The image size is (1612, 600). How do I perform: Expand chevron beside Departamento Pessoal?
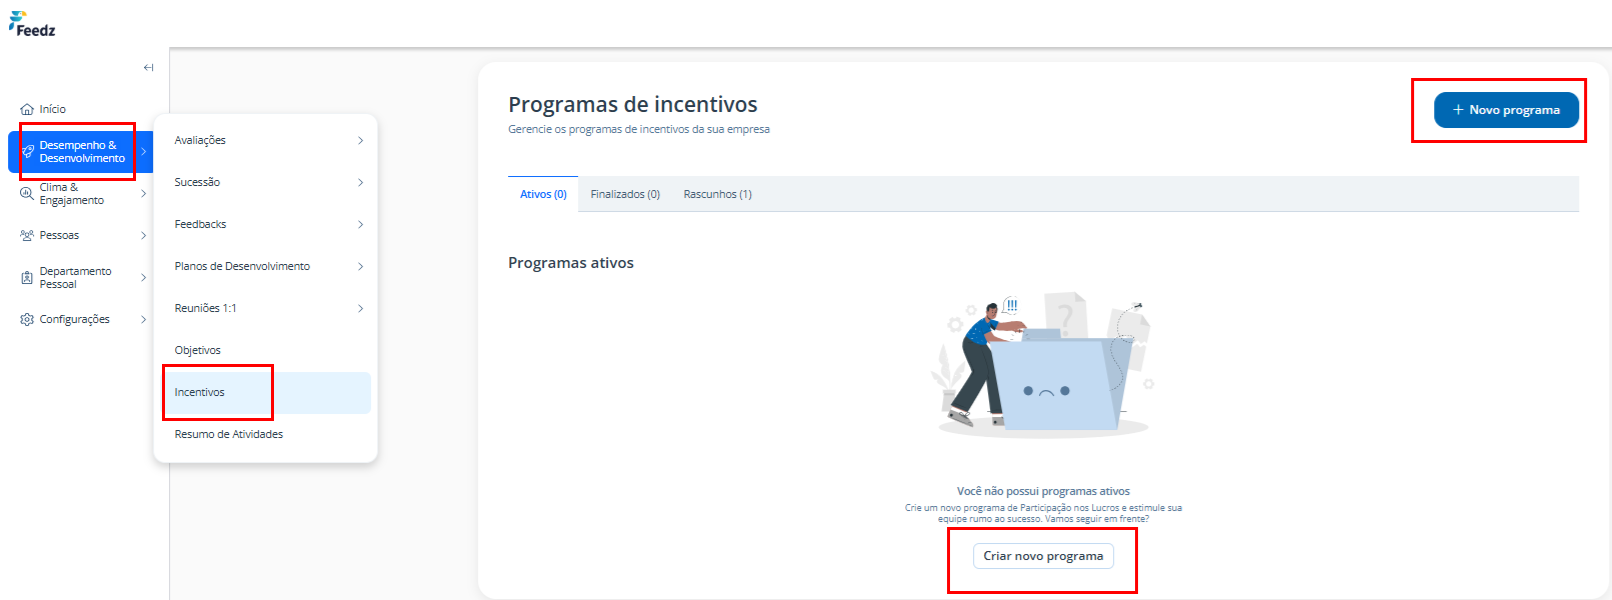[144, 278]
